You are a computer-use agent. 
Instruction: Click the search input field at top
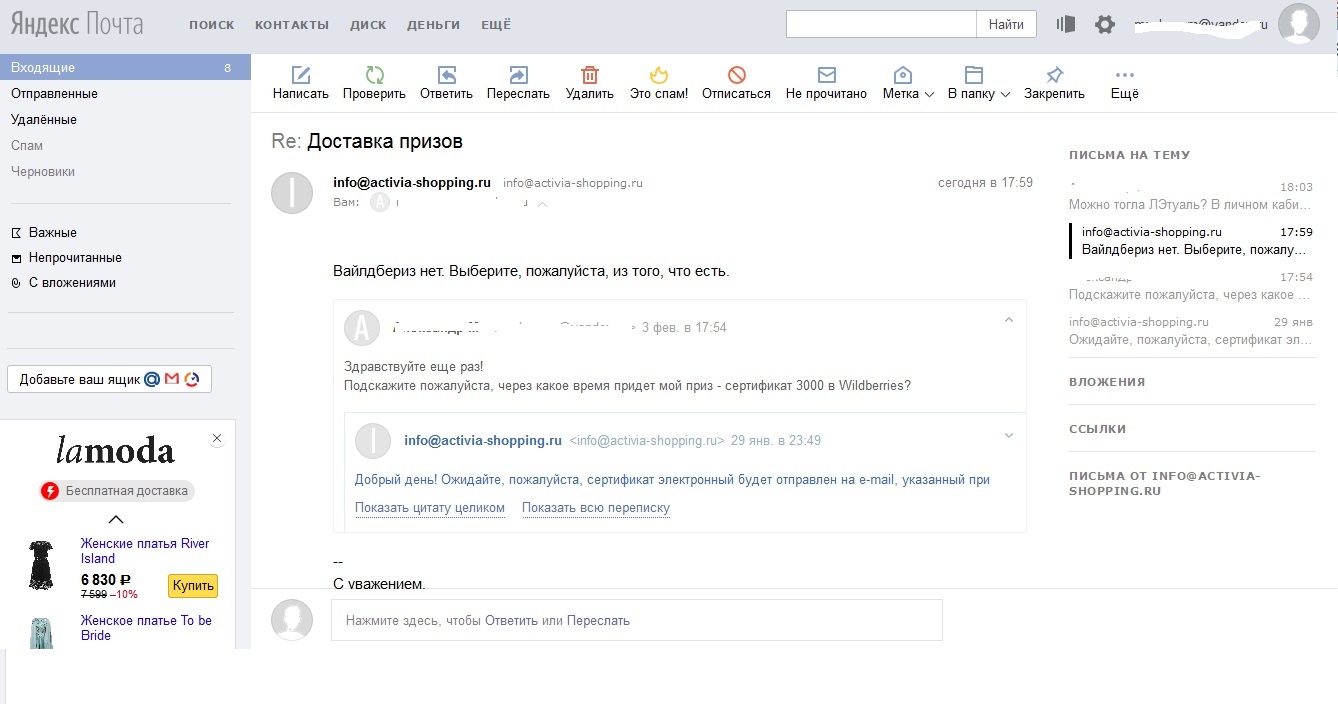pyautogui.click(x=880, y=24)
